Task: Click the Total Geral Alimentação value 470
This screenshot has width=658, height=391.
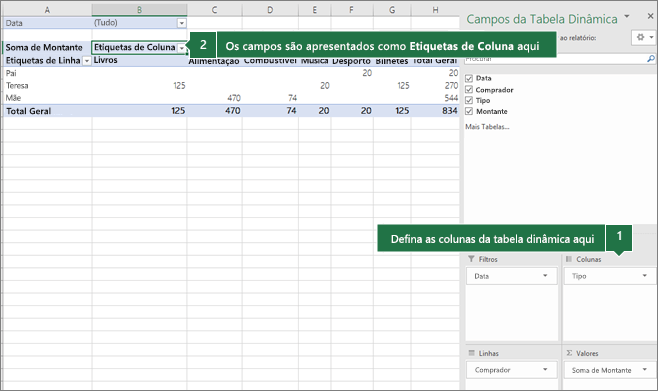Action: click(232, 111)
